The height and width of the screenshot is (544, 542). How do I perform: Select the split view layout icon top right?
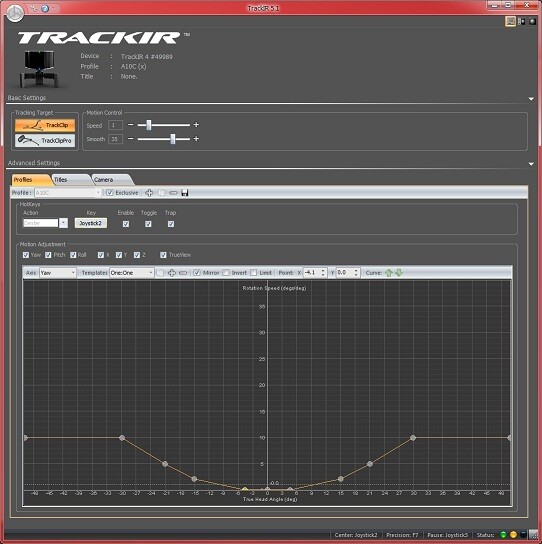click(x=521, y=22)
